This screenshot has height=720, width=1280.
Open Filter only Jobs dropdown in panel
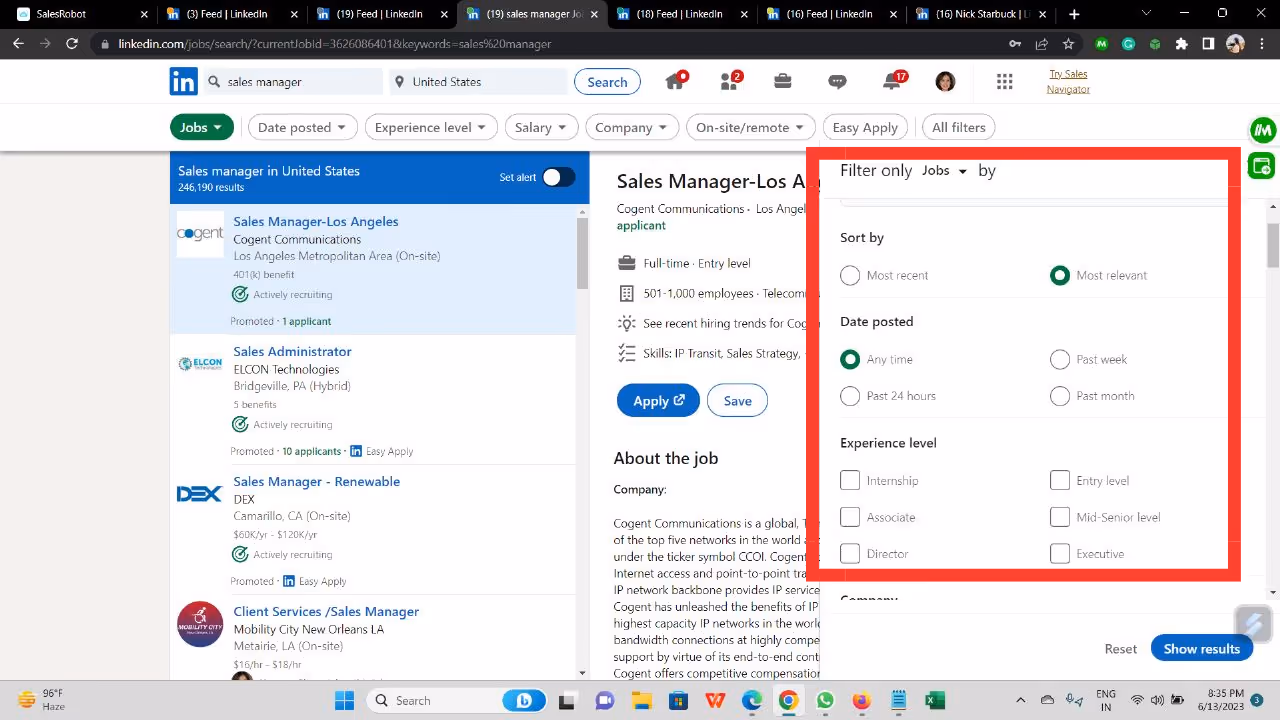944,171
